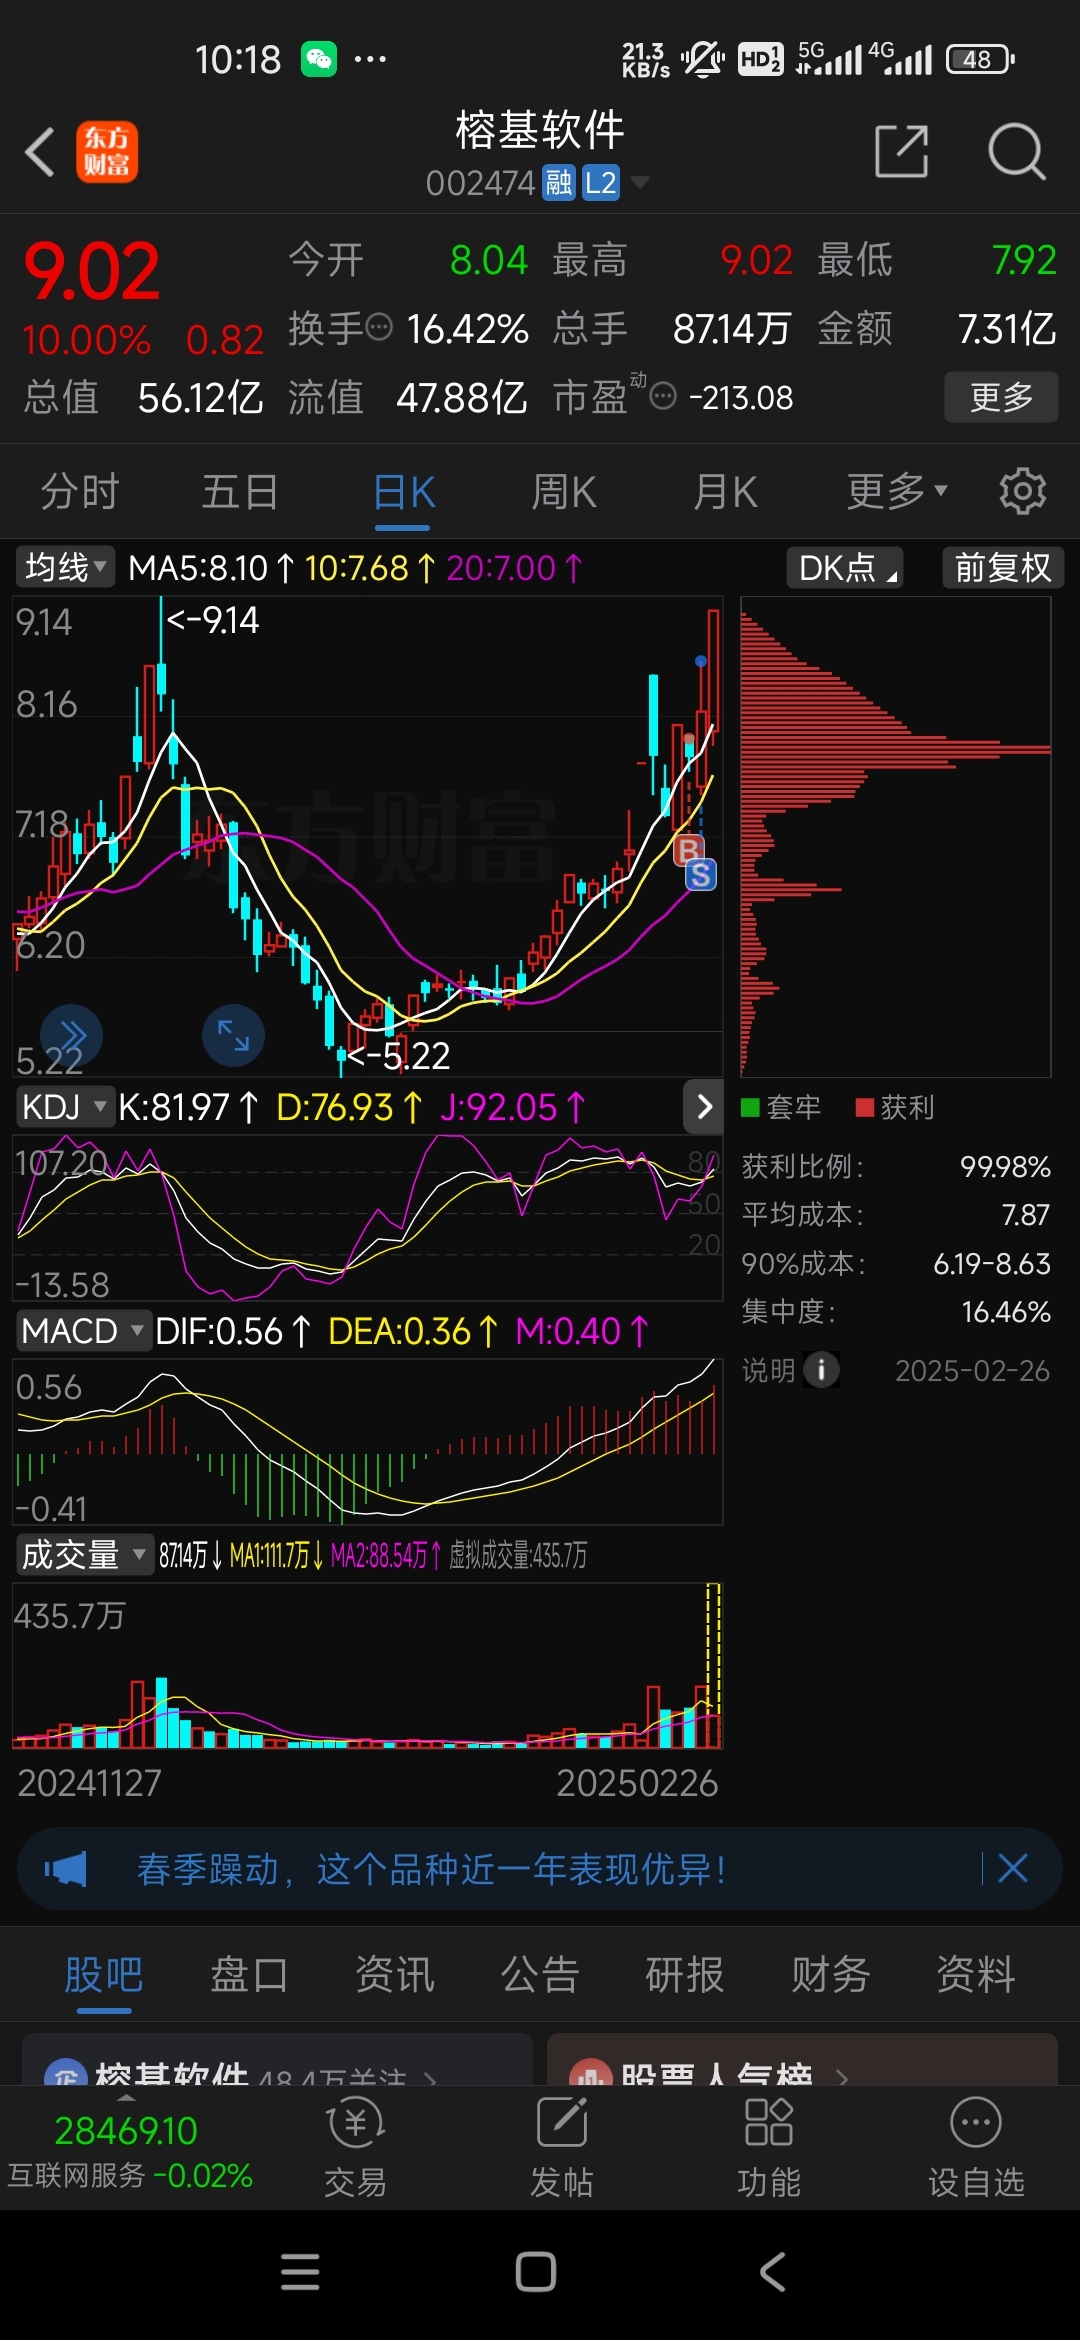
Task: Switch to 五日 chart tab
Action: tap(240, 492)
